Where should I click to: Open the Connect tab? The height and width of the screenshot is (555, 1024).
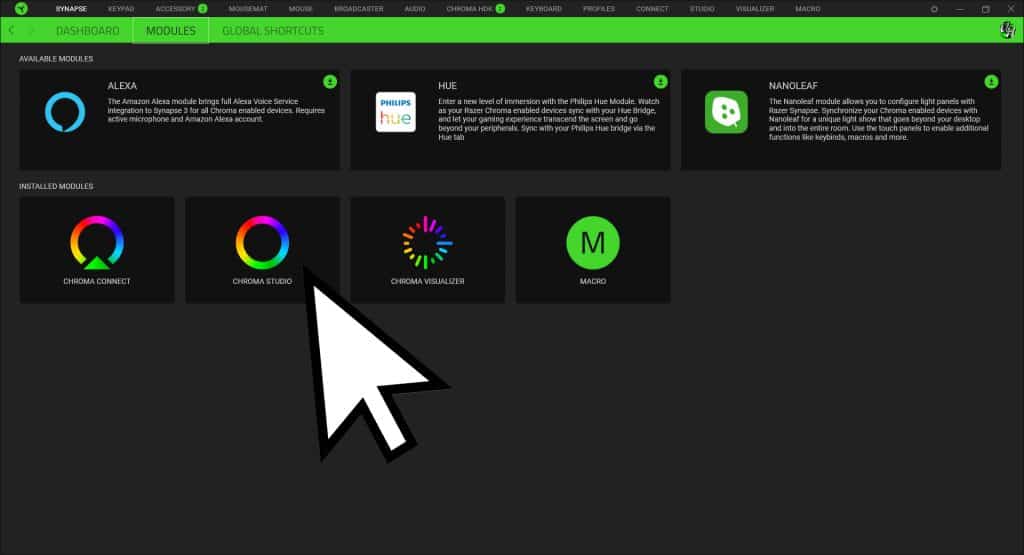(652, 9)
